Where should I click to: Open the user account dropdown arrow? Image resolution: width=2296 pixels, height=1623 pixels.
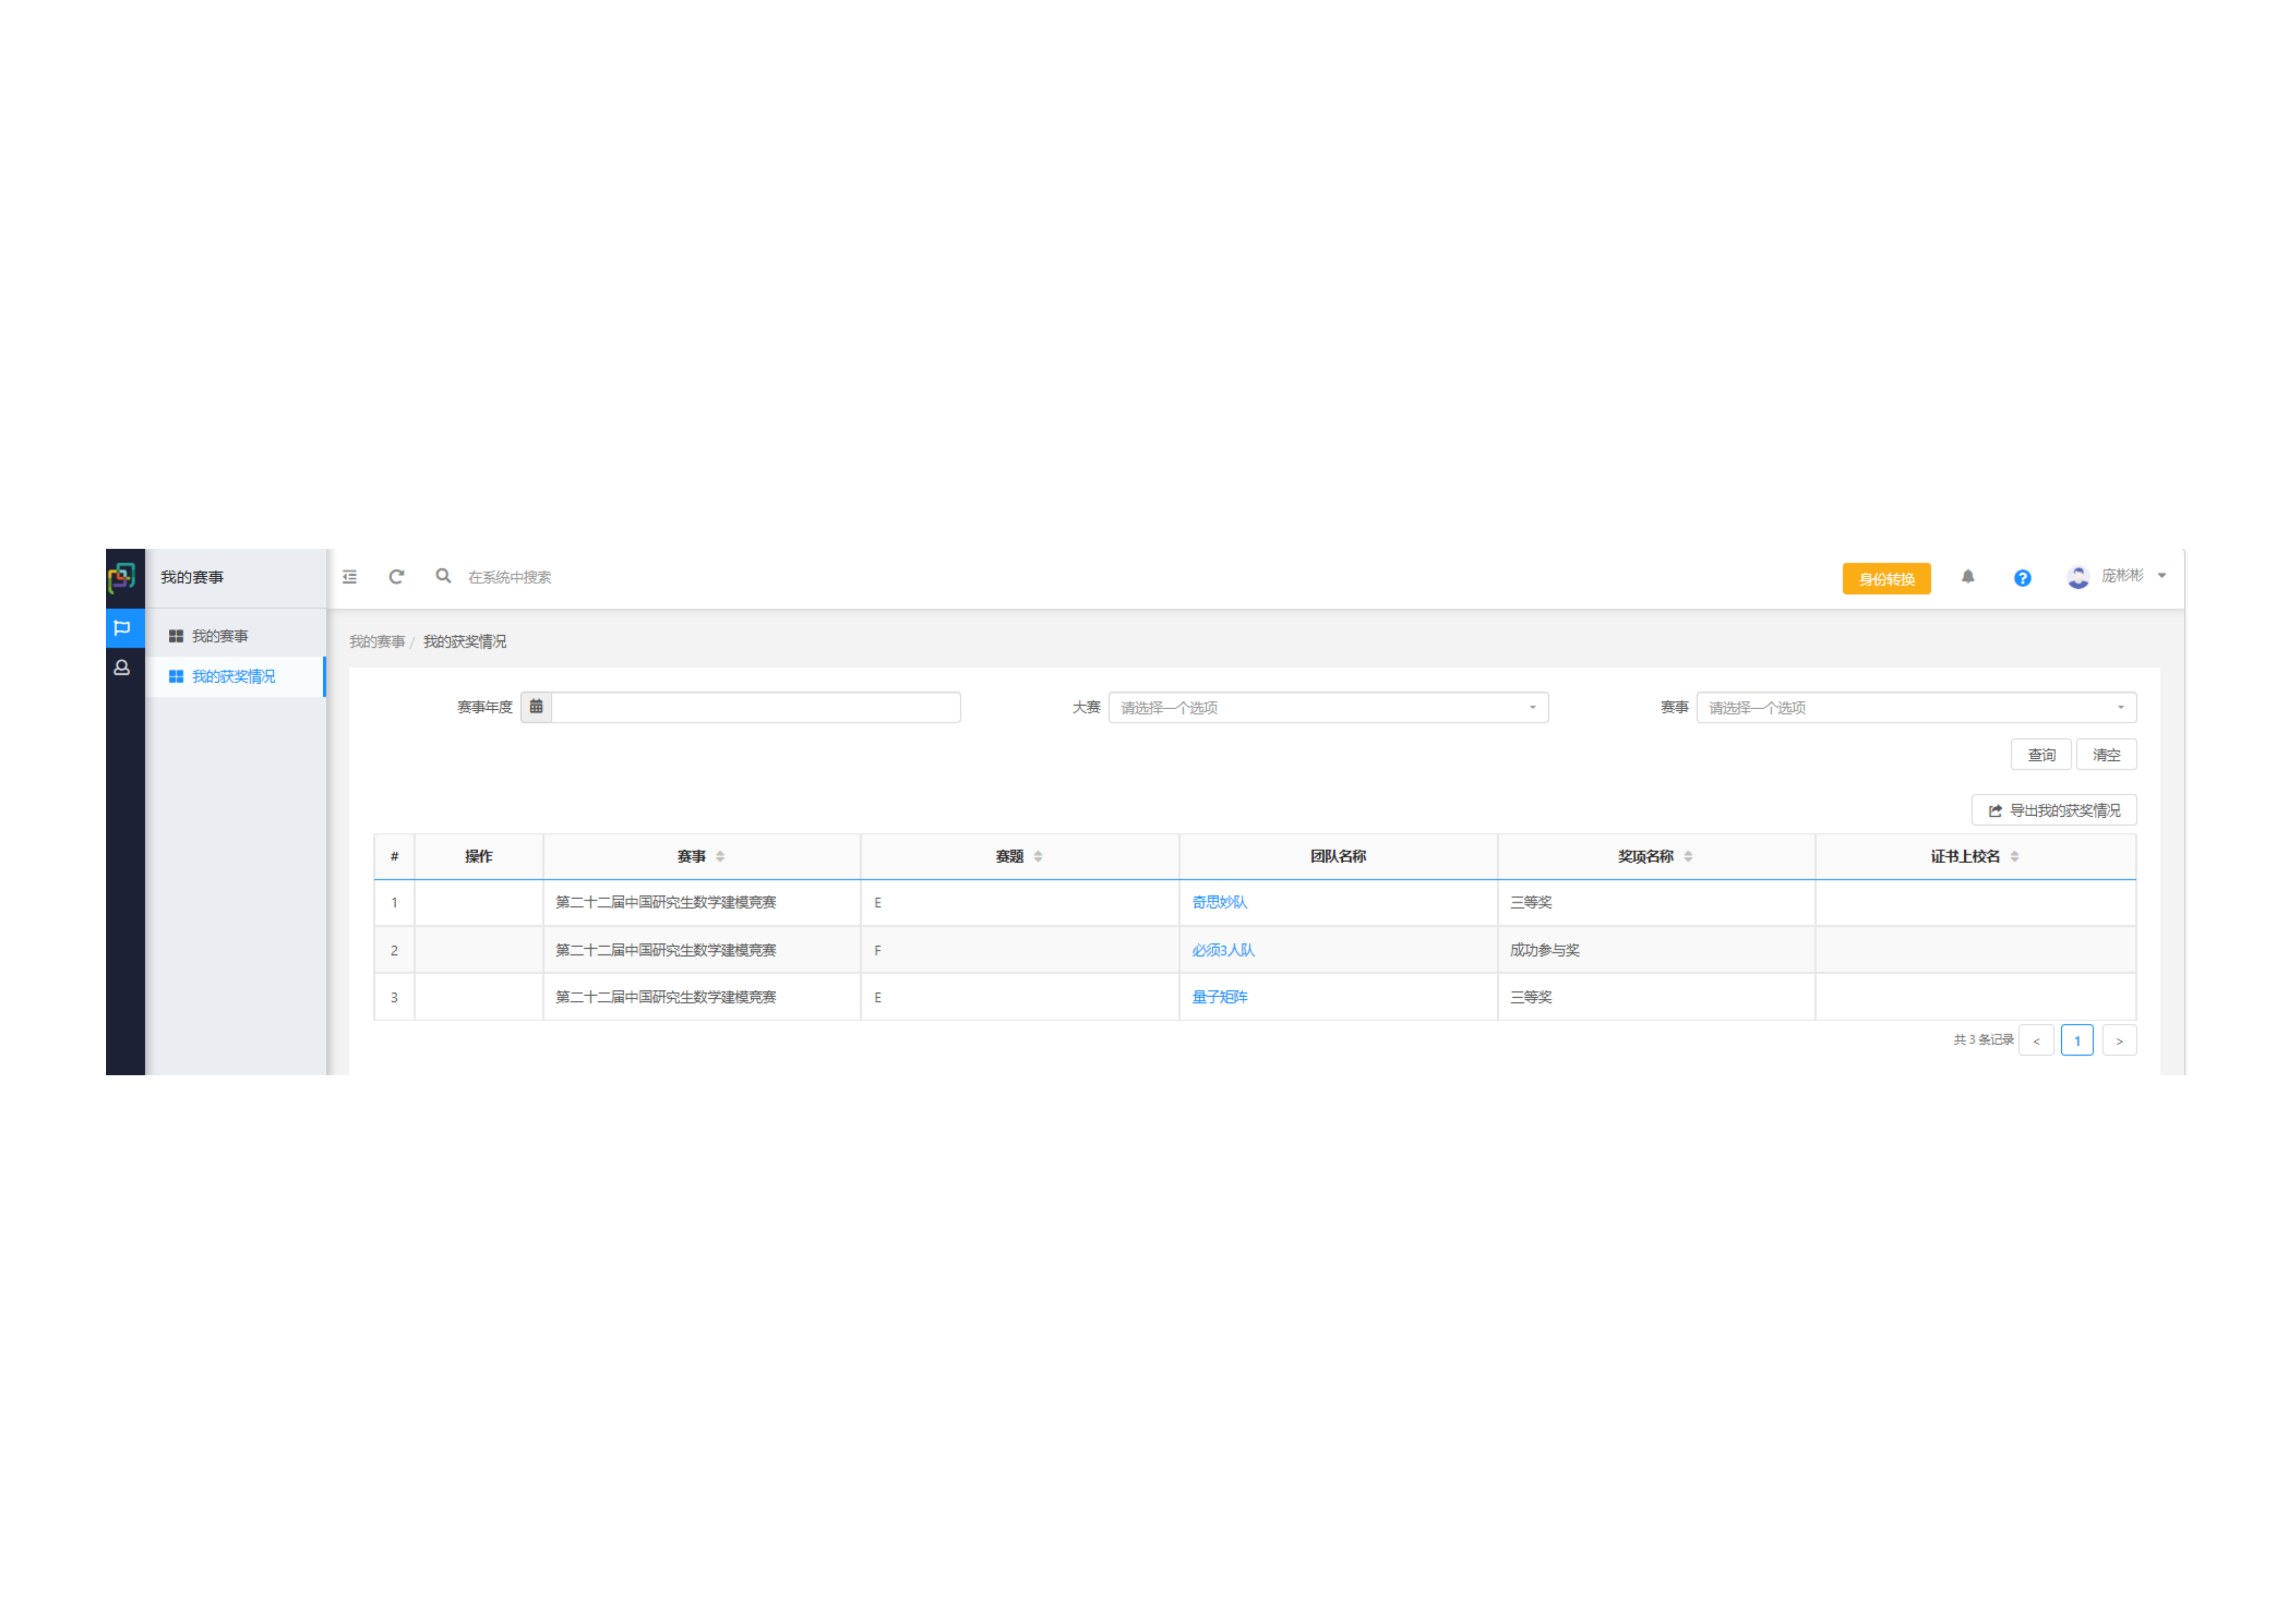tap(2162, 576)
